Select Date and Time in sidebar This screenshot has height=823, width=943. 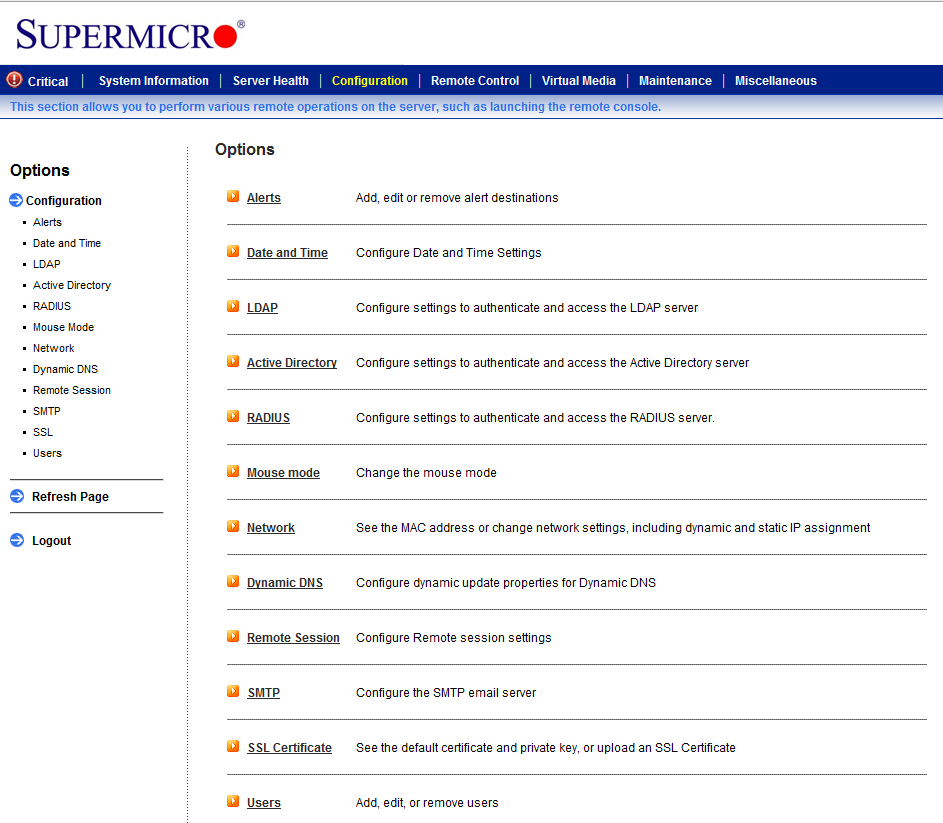67,244
